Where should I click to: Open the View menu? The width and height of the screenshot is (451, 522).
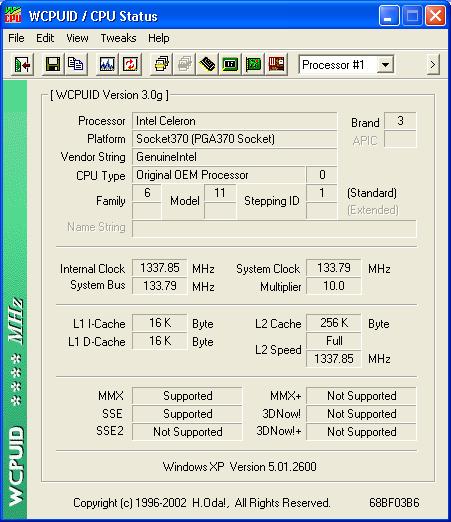point(77,38)
